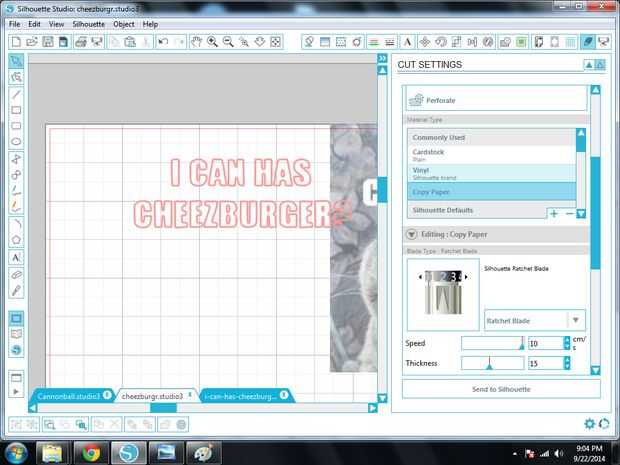Screen dimensions: 620x465
Task: Close the Cannonball.studio3 tab
Action: [x=107, y=395]
